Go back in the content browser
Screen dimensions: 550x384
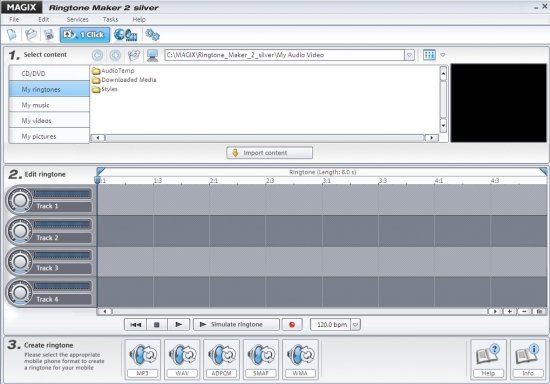(x=98, y=55)
